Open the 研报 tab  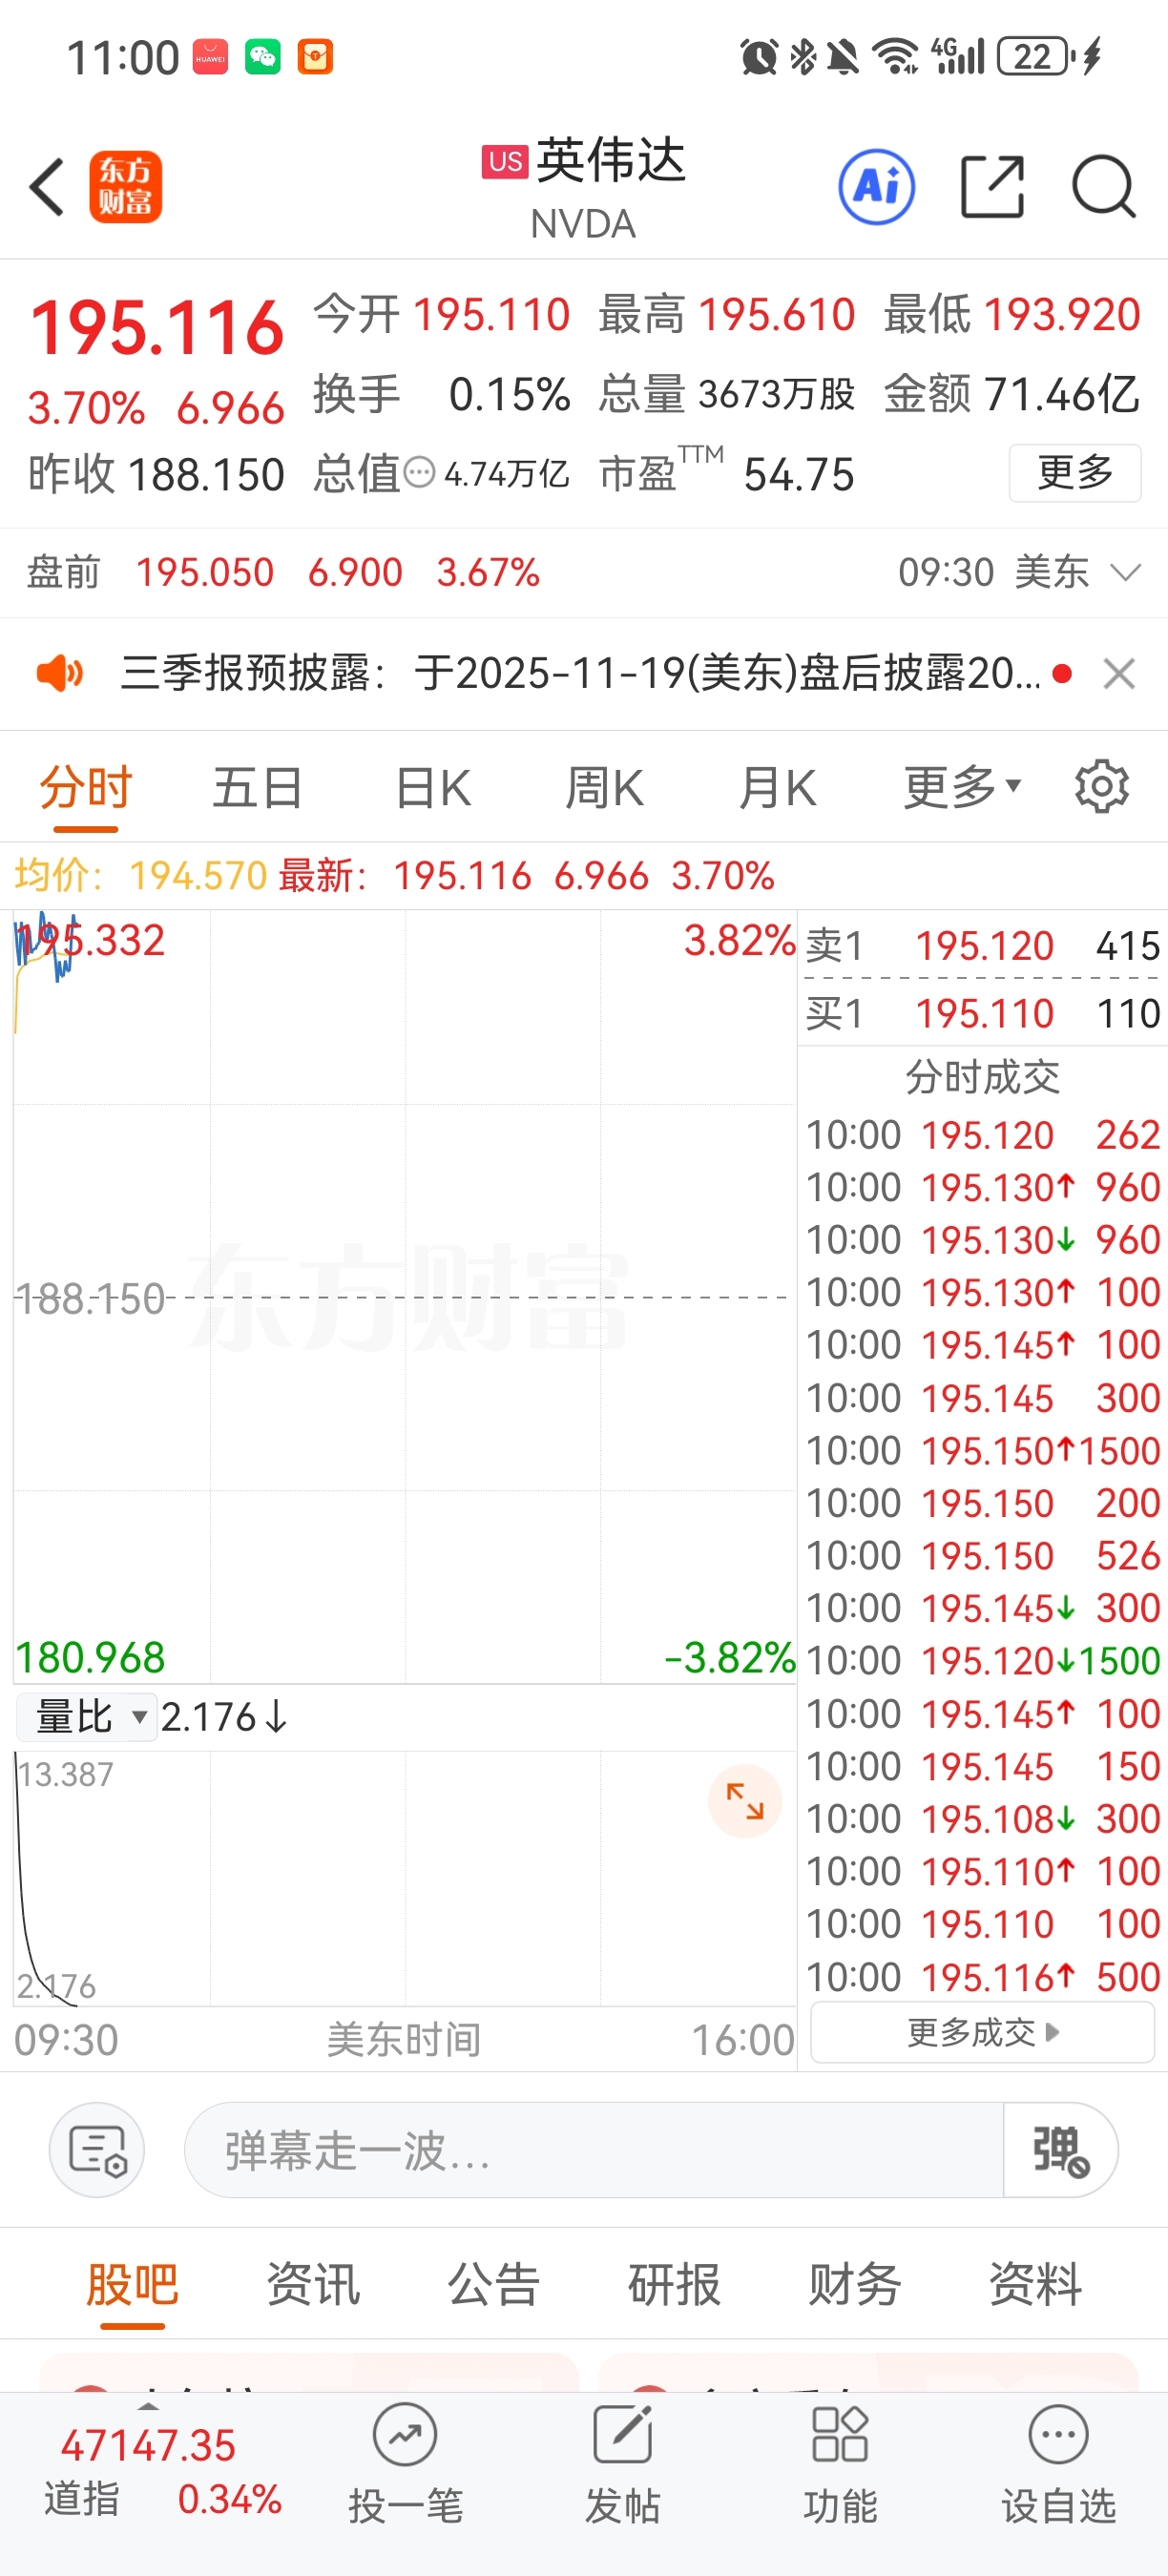click(x=674, y=2284)
